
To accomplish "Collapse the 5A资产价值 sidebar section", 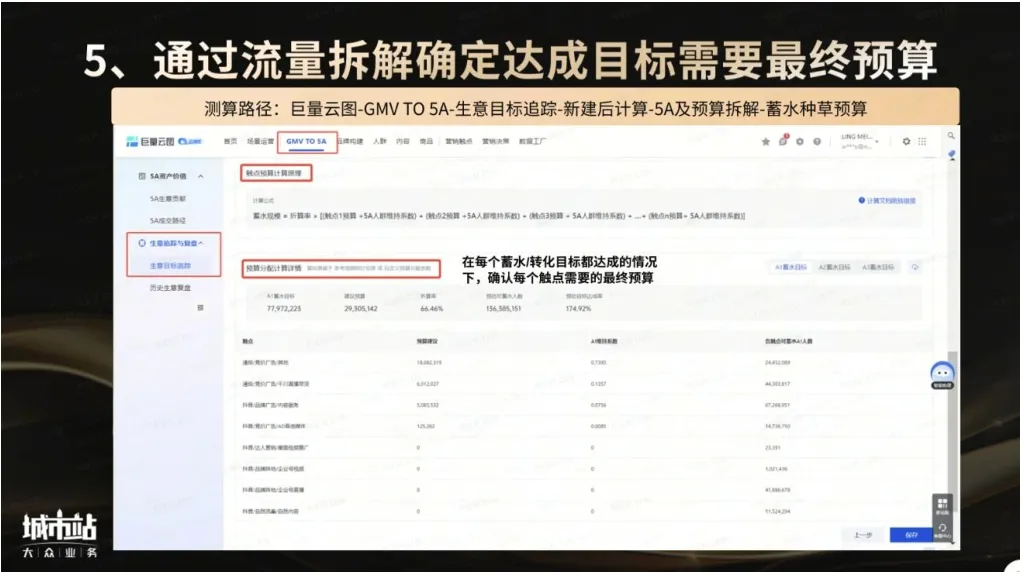I will (200, 176).
